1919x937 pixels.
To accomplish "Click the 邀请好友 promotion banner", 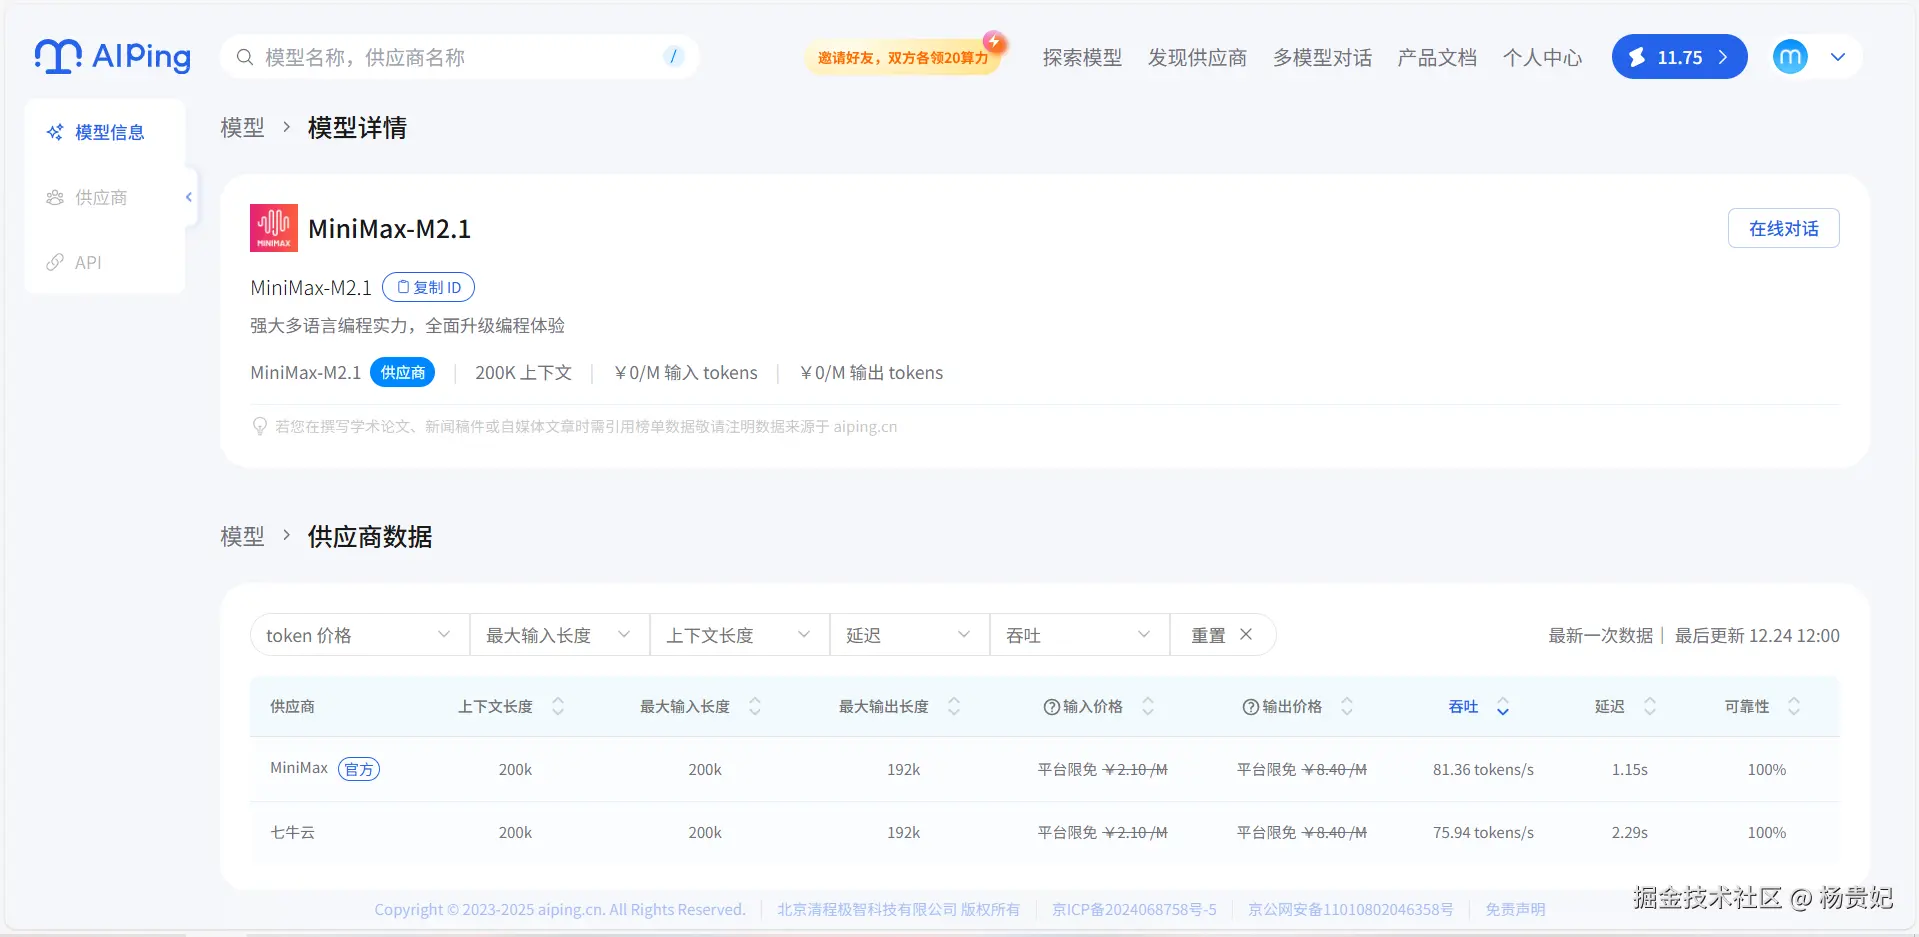I will click(903, 57).
